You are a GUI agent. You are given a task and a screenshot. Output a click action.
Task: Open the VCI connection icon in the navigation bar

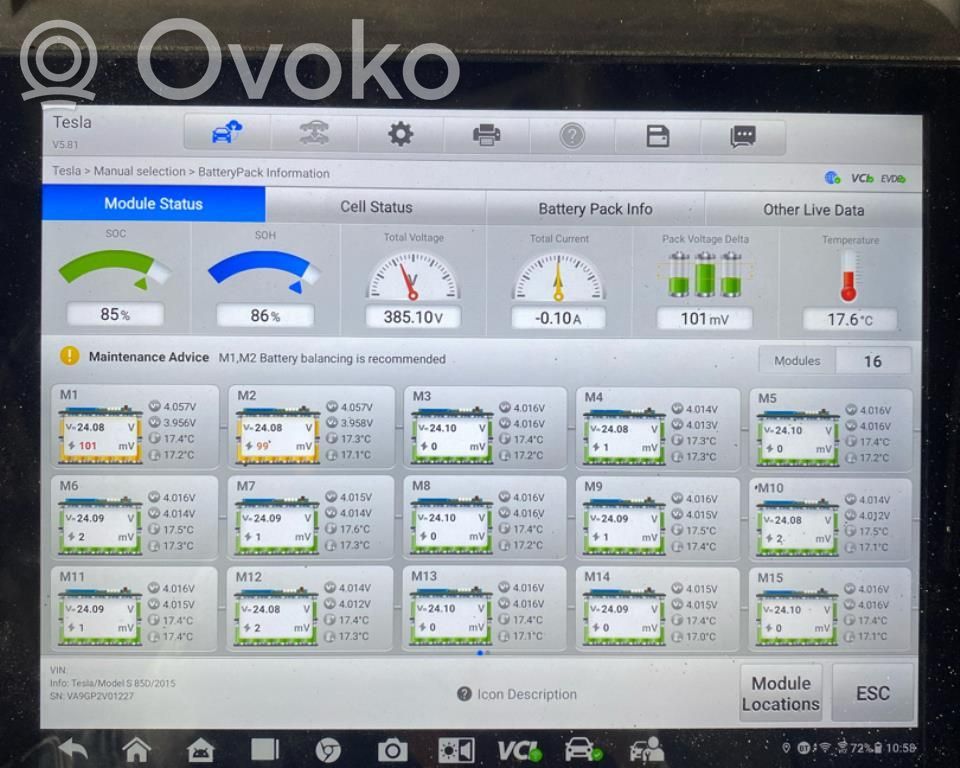tap(519, 750)
